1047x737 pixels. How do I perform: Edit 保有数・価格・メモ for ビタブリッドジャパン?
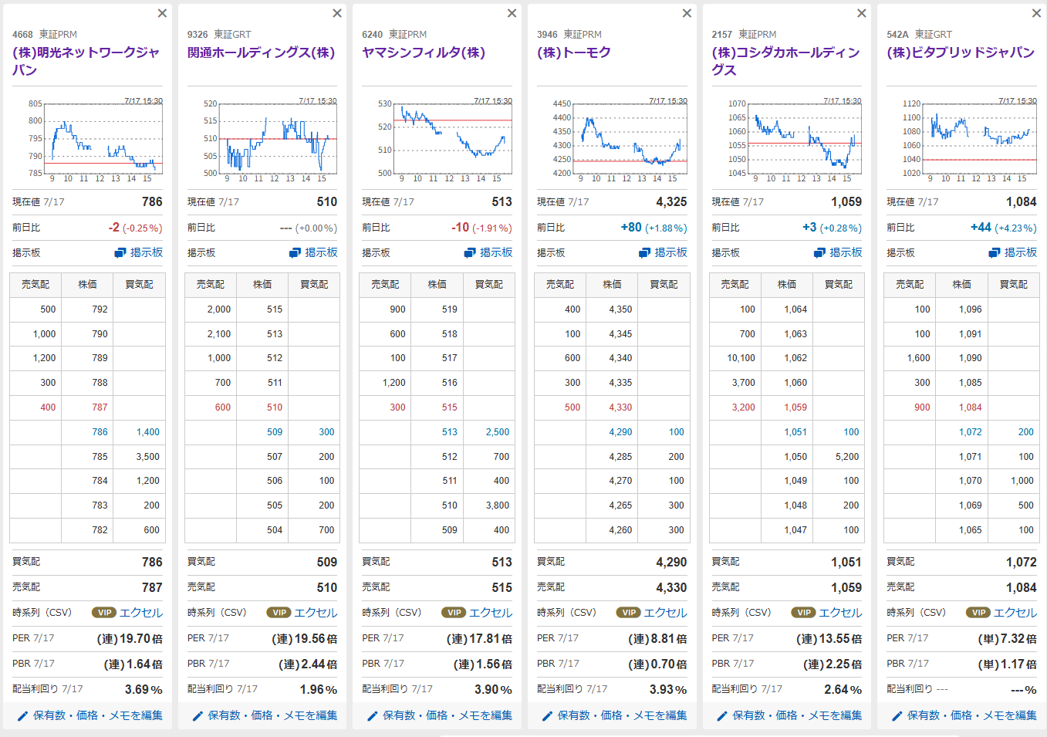tap(965, 716)
